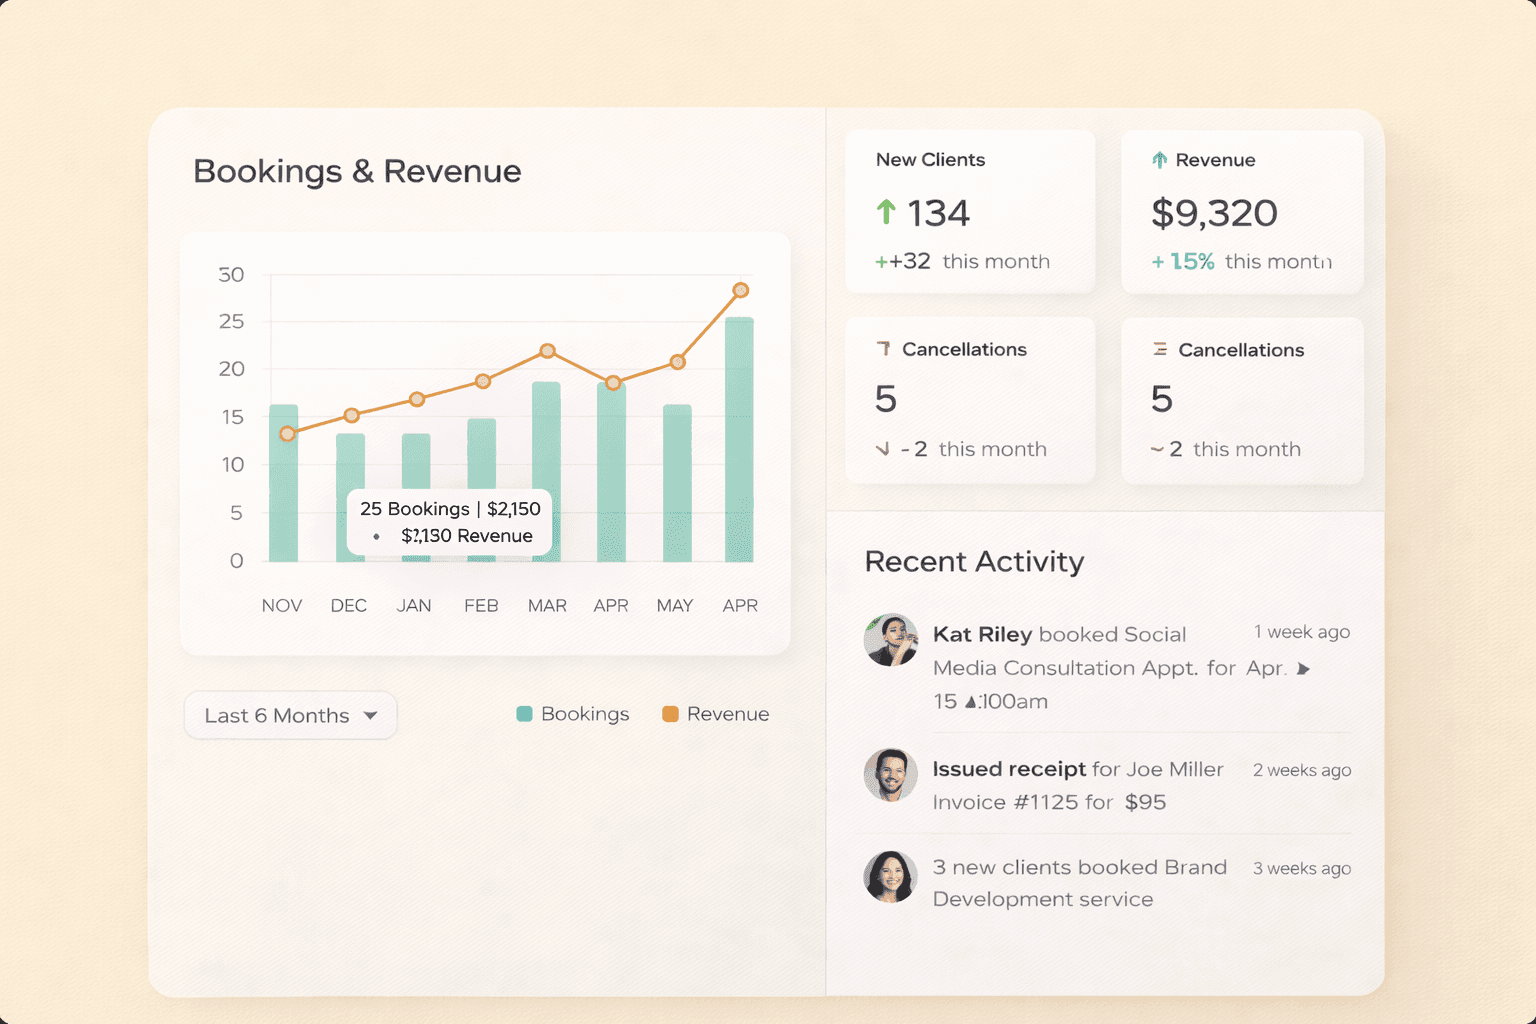
Task: Click the Kat Riley name link
Action: [x=982, y=634]
